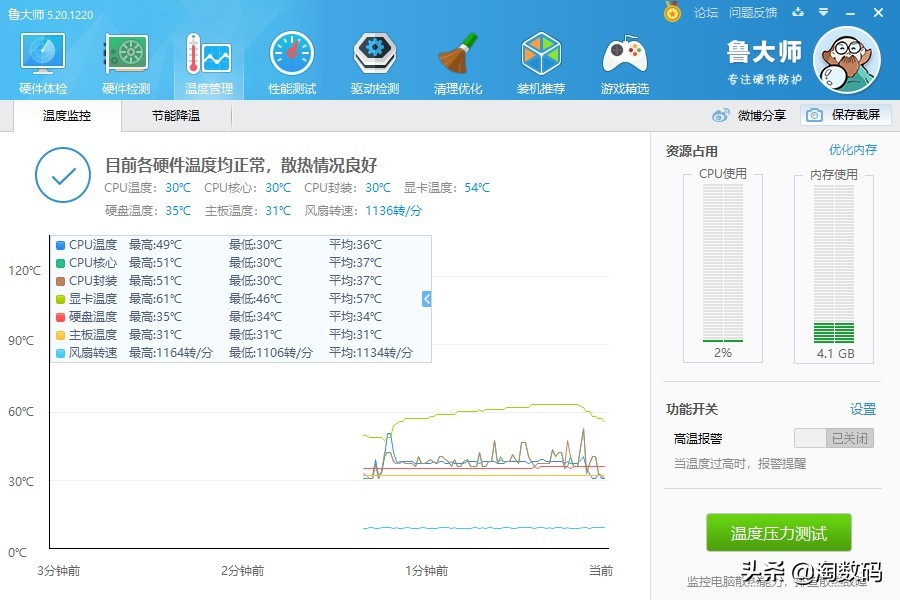Open the 设置 settings link
900x600 pixels.
tap(862, 409)
